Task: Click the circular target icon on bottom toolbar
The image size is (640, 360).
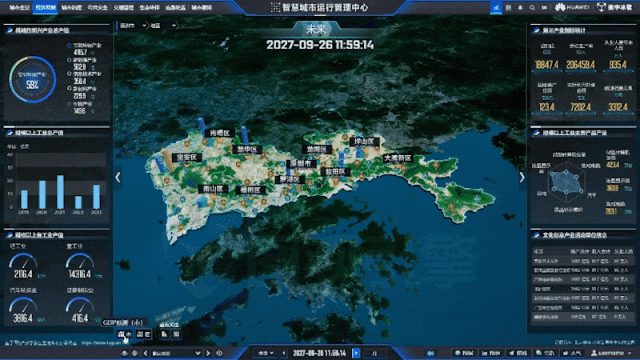Action: (x=219, y=353)
